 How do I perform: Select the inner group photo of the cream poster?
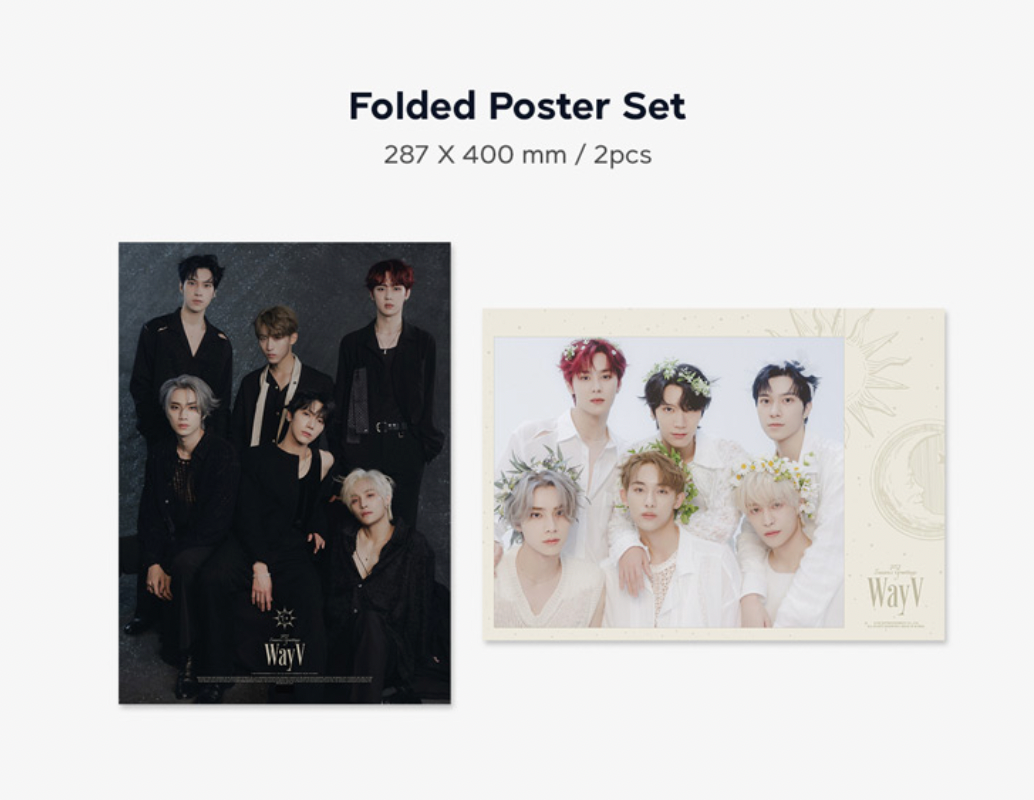[x=669, y=482]
